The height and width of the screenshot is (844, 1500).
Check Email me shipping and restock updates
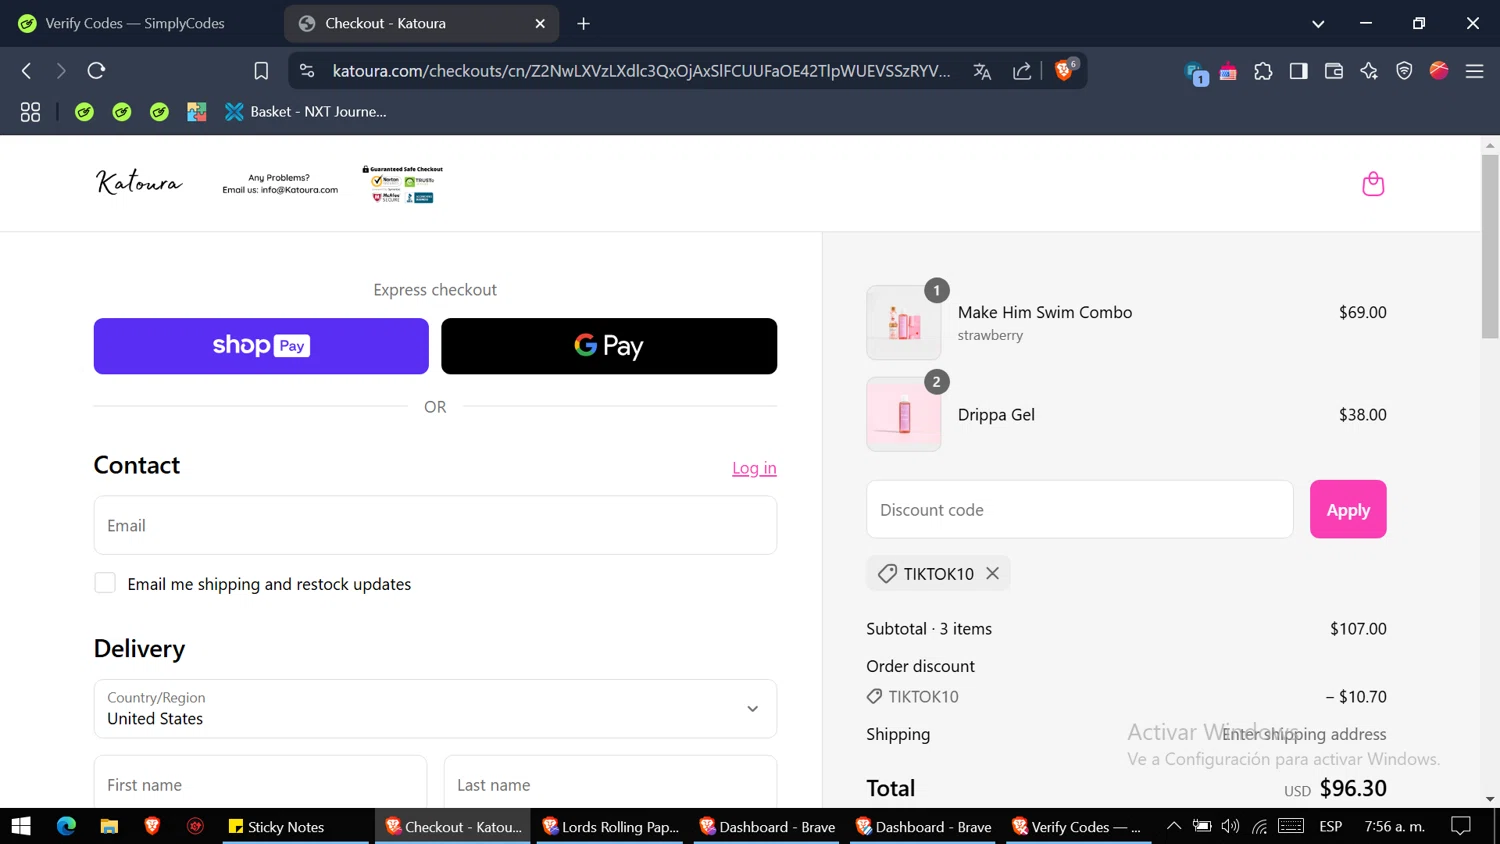click(x=105, y=583)
